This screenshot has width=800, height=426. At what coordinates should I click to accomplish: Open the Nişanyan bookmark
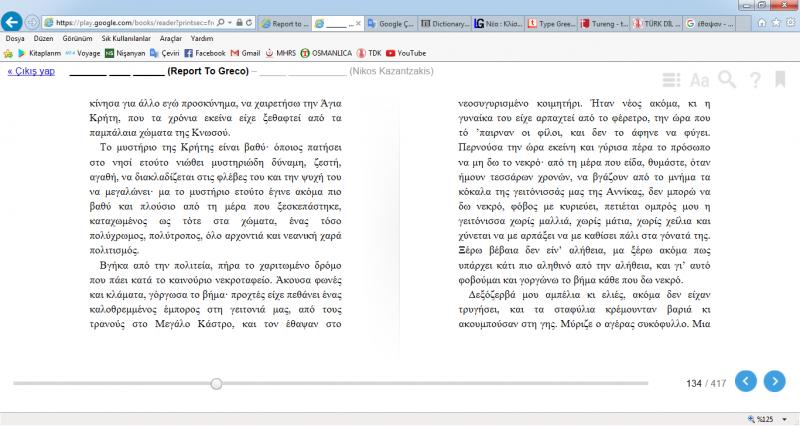coord(125,53)
